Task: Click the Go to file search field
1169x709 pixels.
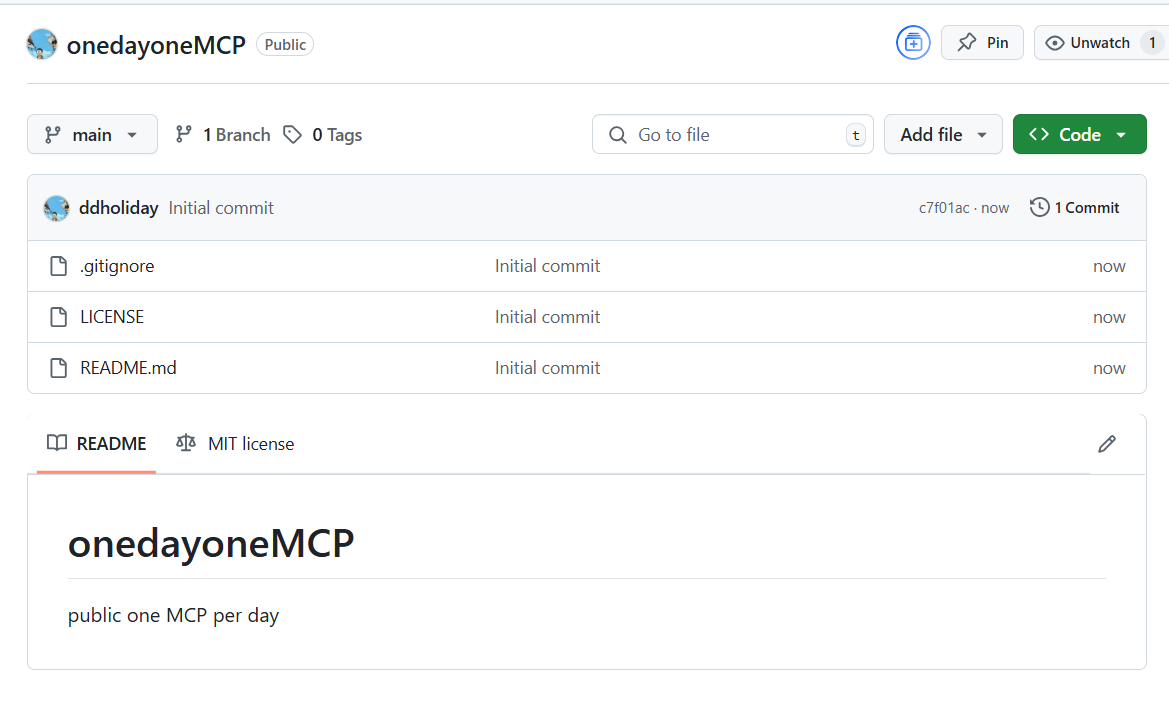Action: 732,134
